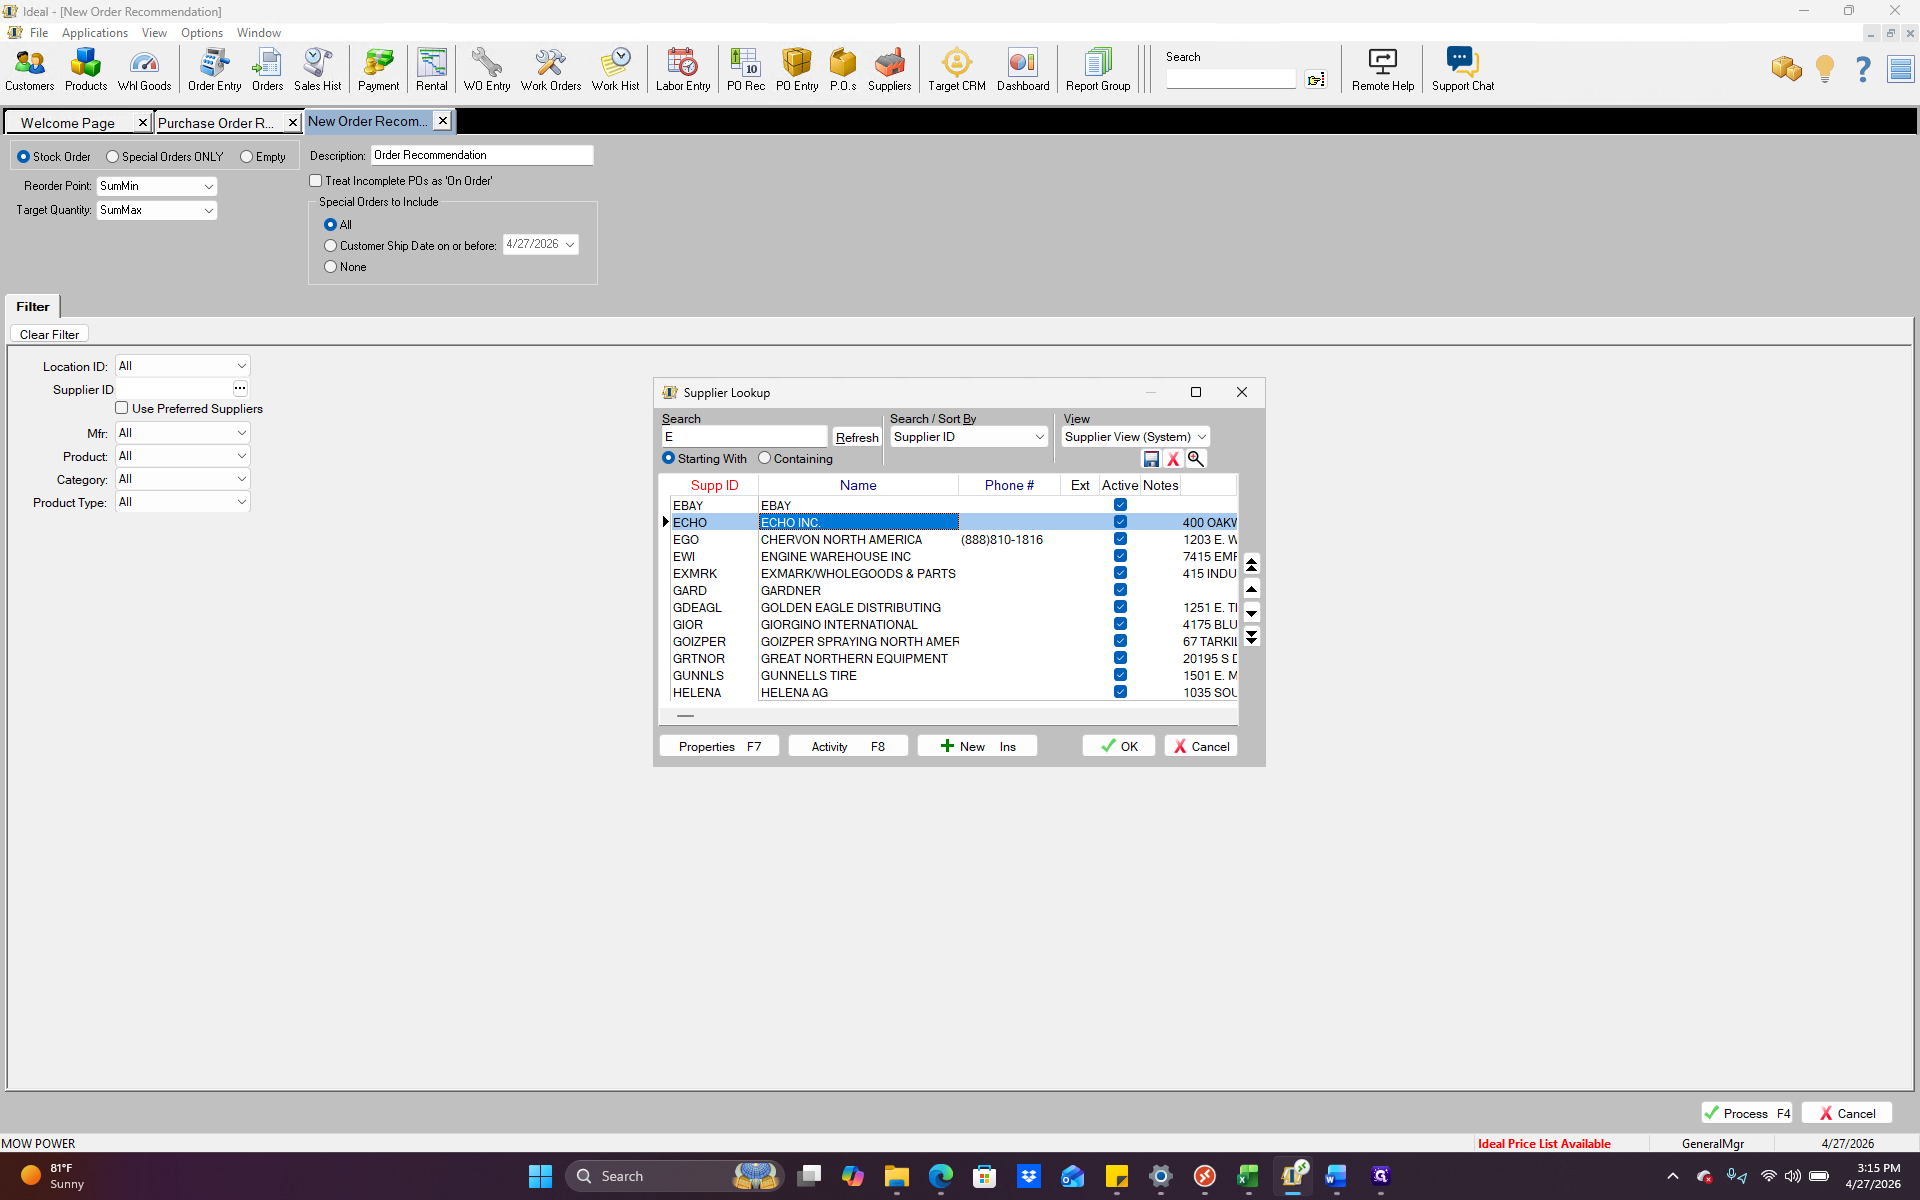Click Refresh in Supplier Lookup

[x=857, y=437]
